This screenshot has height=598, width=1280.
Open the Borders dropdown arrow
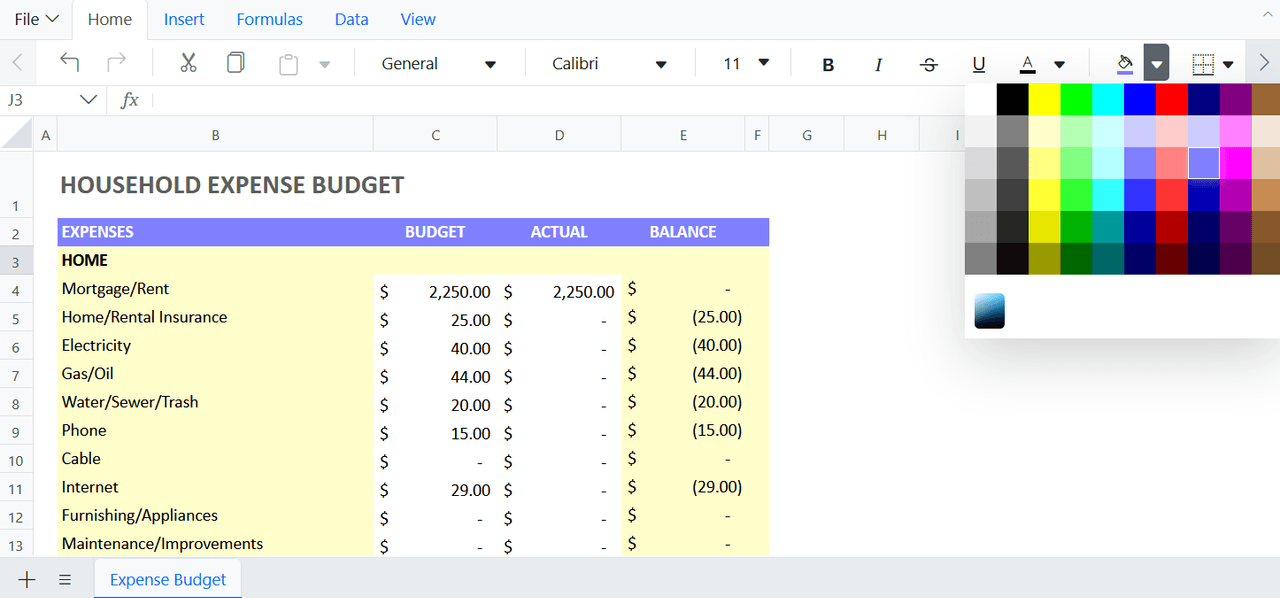[x=1228, y=65]
